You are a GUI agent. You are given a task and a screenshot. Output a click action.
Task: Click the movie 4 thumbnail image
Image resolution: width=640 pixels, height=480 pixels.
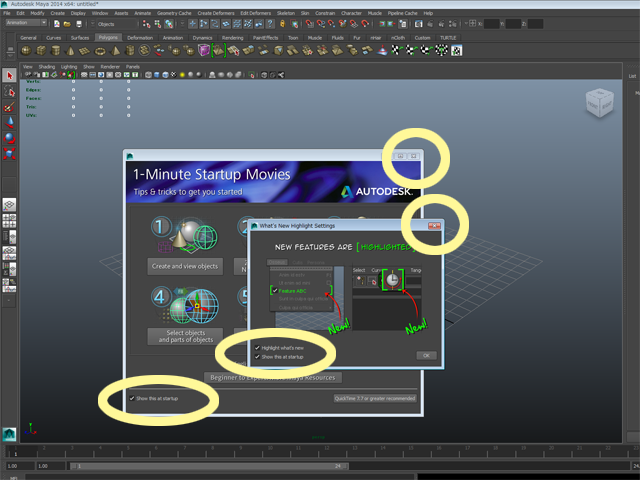pyautogui.click(x=185, y=305)
